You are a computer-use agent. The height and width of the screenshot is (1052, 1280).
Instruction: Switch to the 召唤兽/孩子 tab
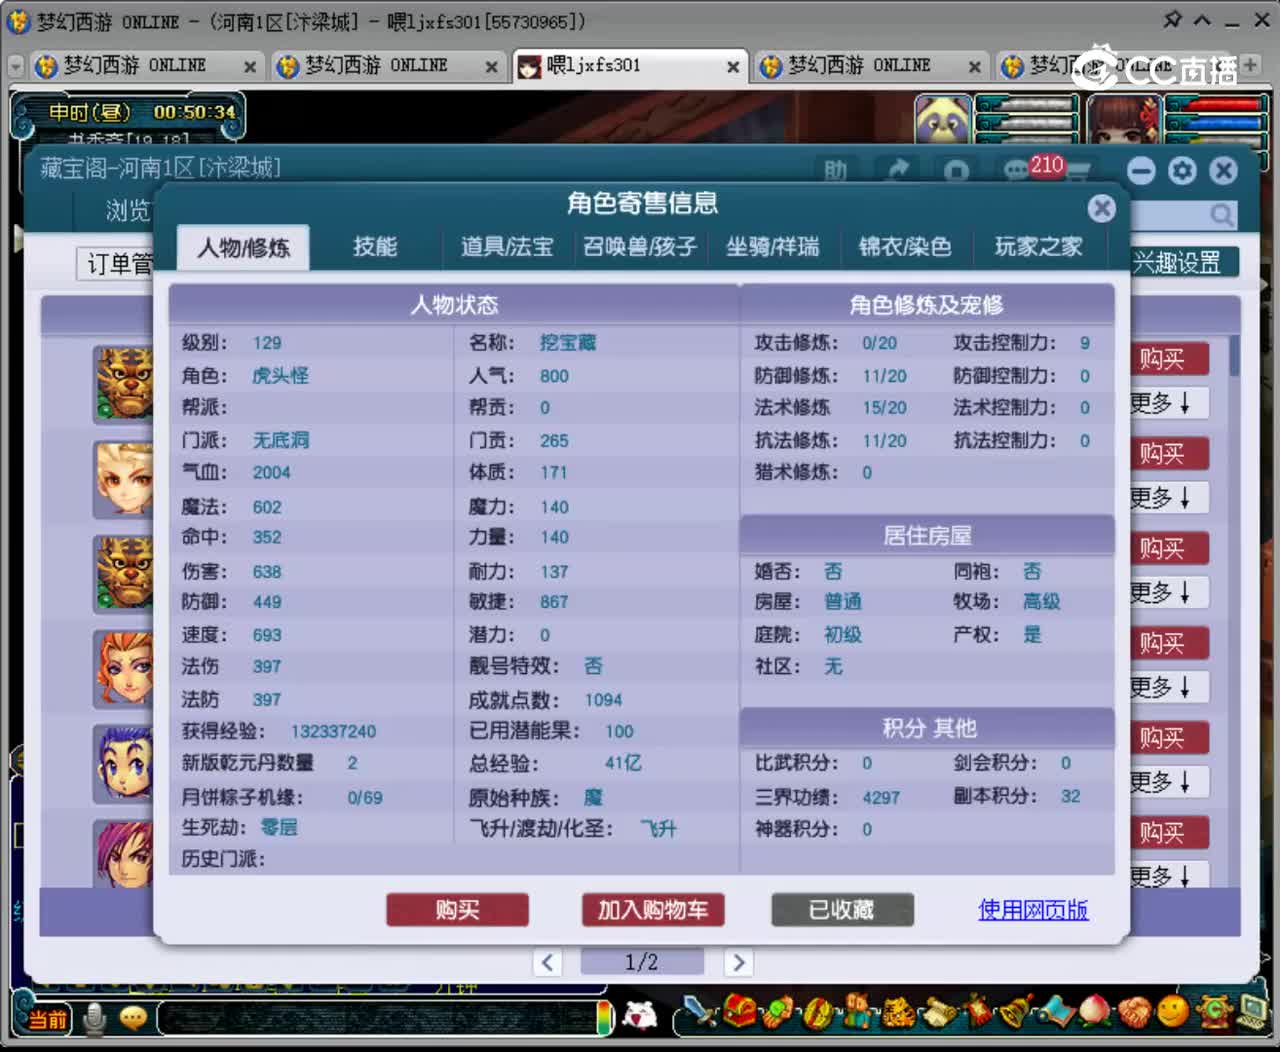640,247
